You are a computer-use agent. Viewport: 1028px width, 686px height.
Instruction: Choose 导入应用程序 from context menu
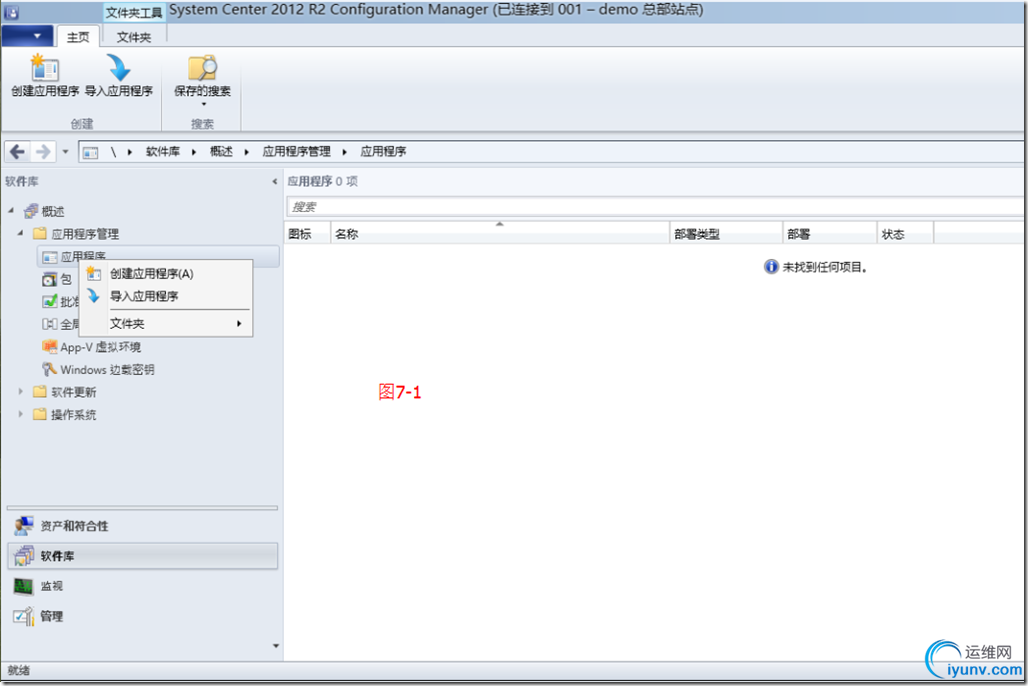point(167,296)
